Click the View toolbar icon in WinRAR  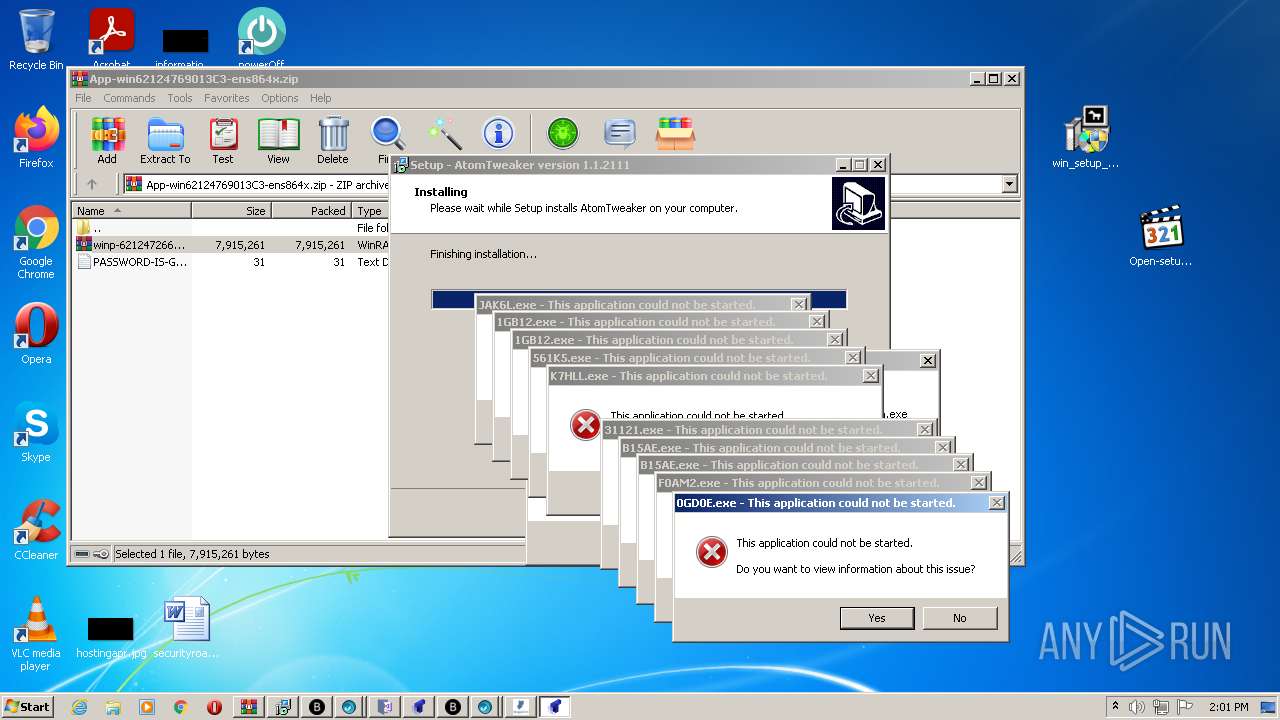pyautogui.click(x=278, y=141)
